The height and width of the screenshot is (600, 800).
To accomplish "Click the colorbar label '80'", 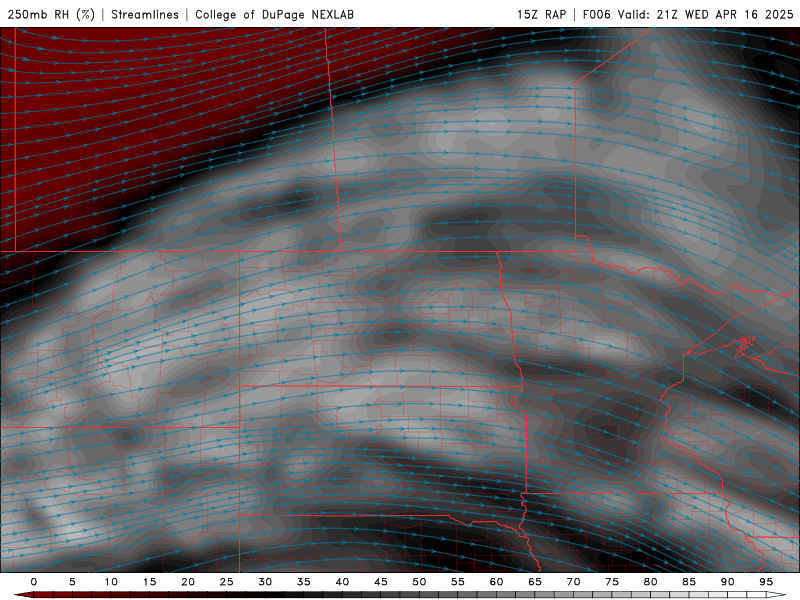I will click(650, 582).
